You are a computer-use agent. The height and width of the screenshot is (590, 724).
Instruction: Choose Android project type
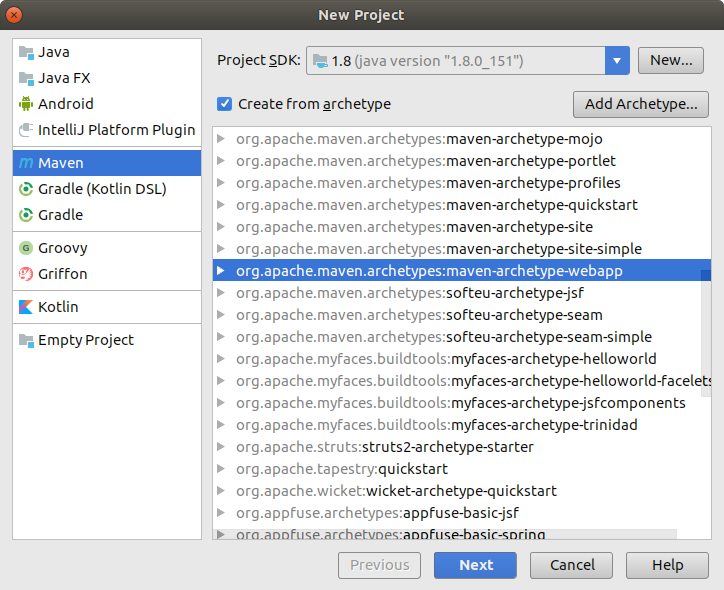click(x=107, y=104)
